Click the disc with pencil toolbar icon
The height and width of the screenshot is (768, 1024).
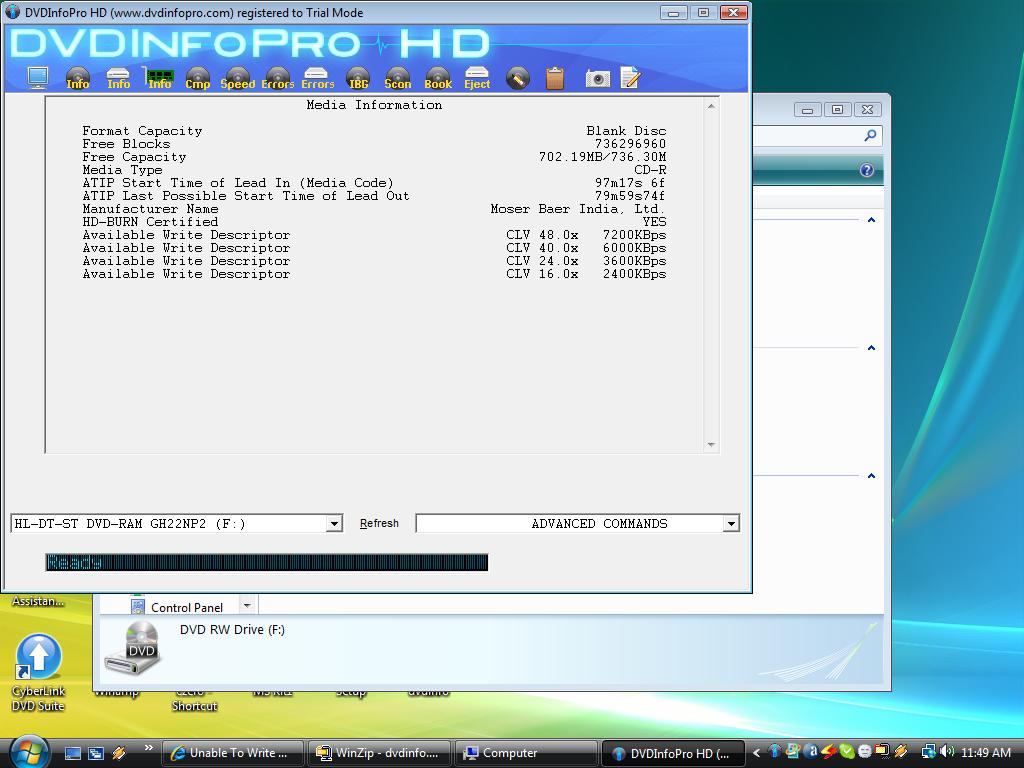tap(517, 78)
